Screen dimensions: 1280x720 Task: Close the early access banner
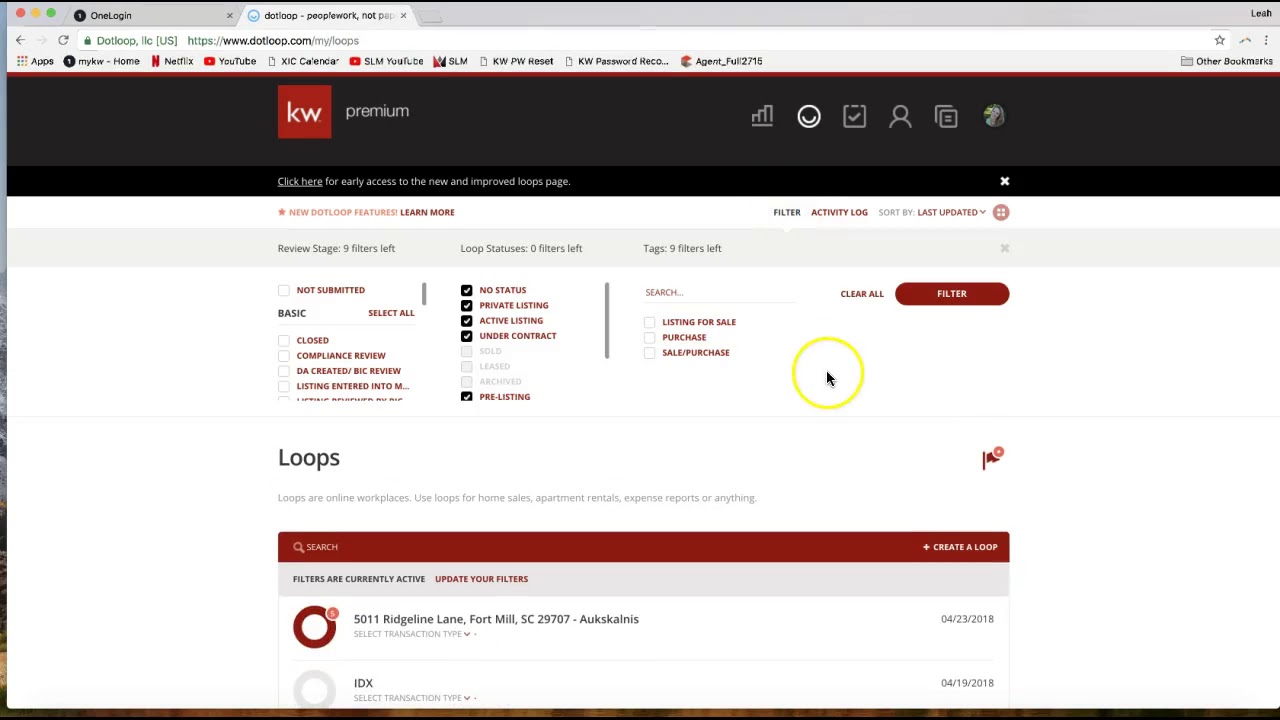(1004, 181)
